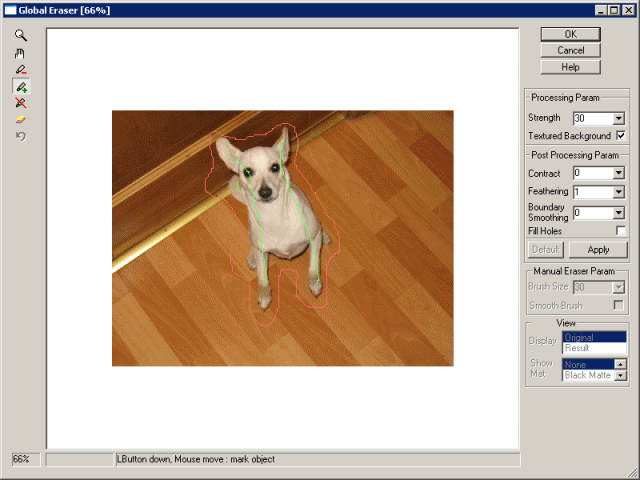Select the Zoom magnifier tool
The width and height of the screenshot is (640, 480).
[21, 35]
